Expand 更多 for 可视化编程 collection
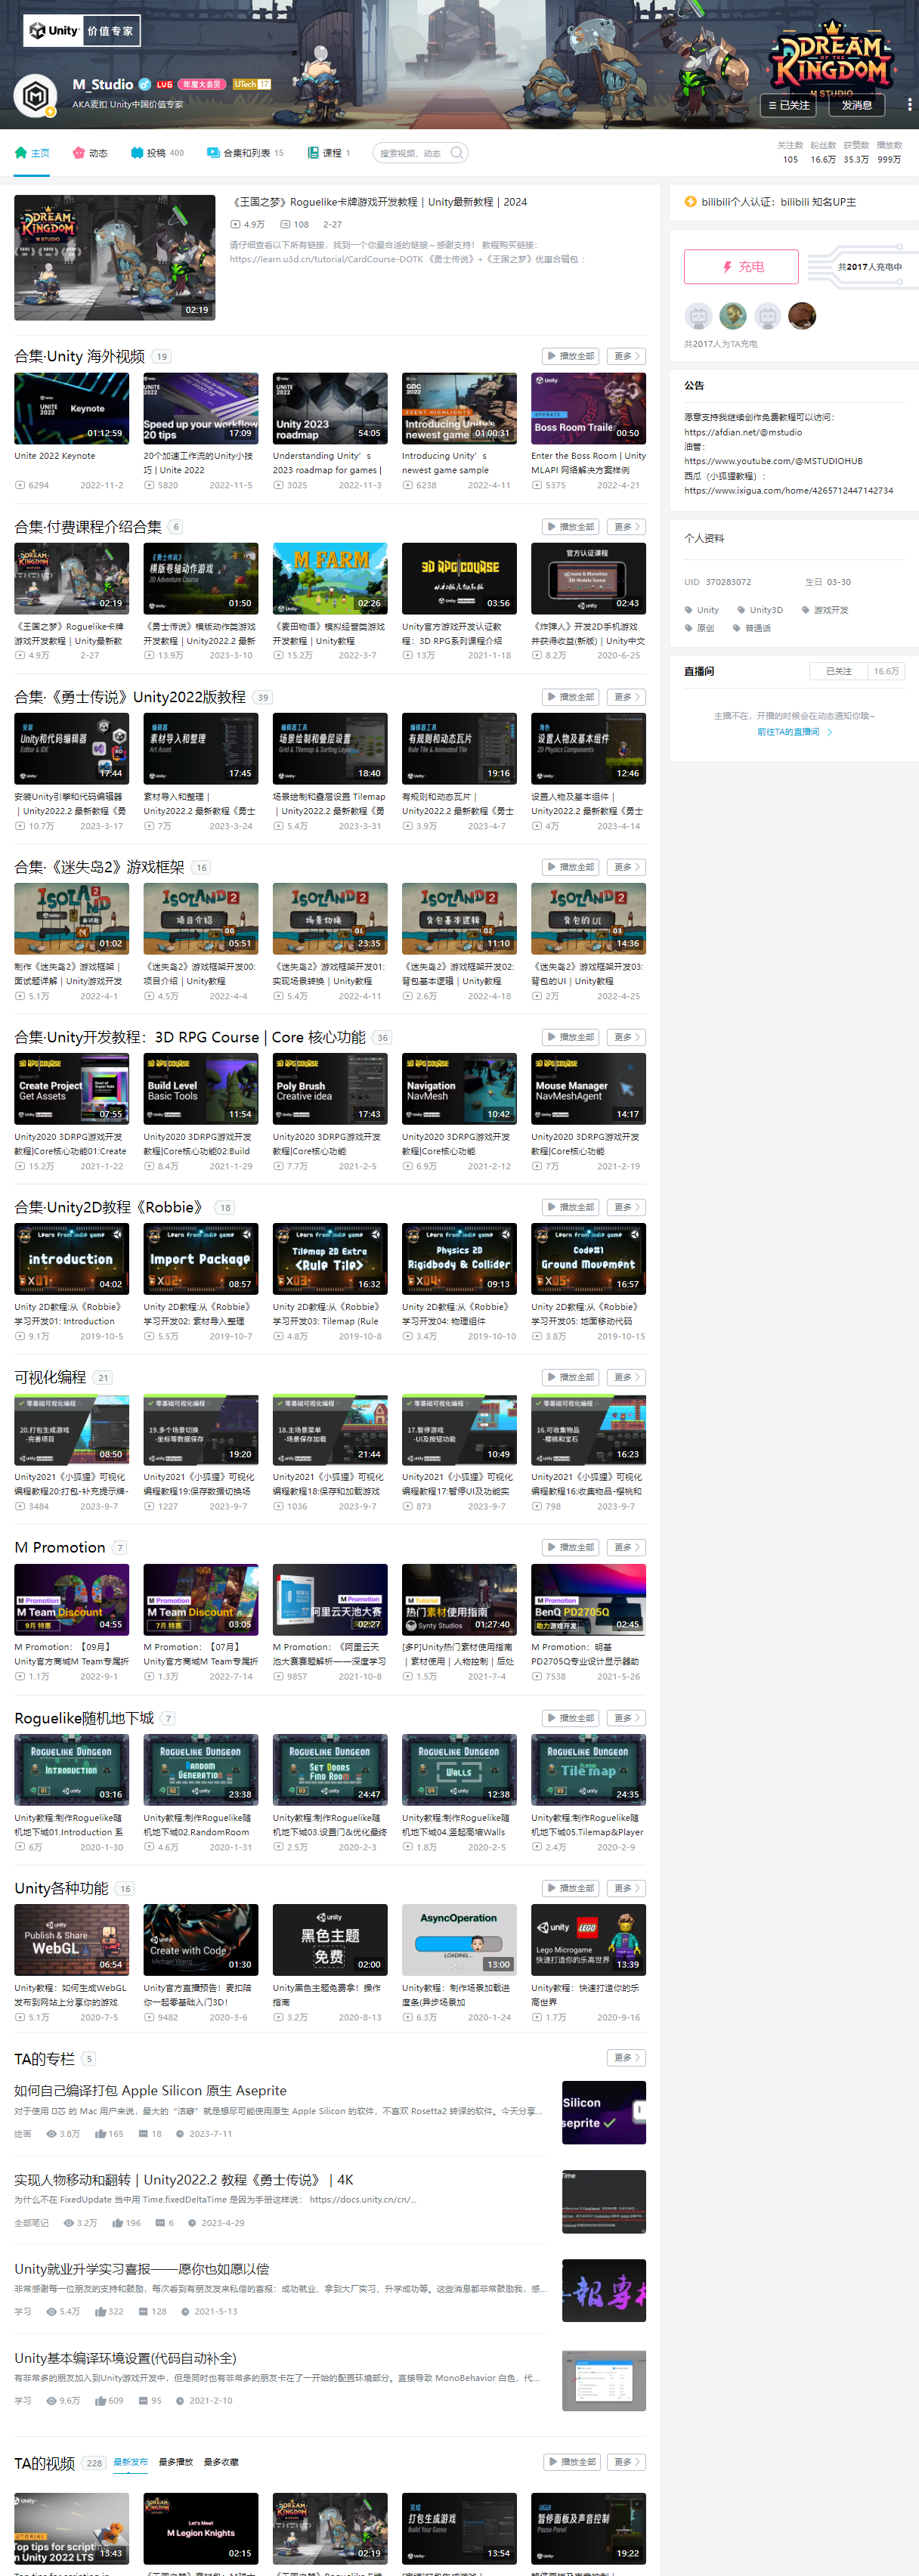The image size is (919, 2576). pos(626,1377)
